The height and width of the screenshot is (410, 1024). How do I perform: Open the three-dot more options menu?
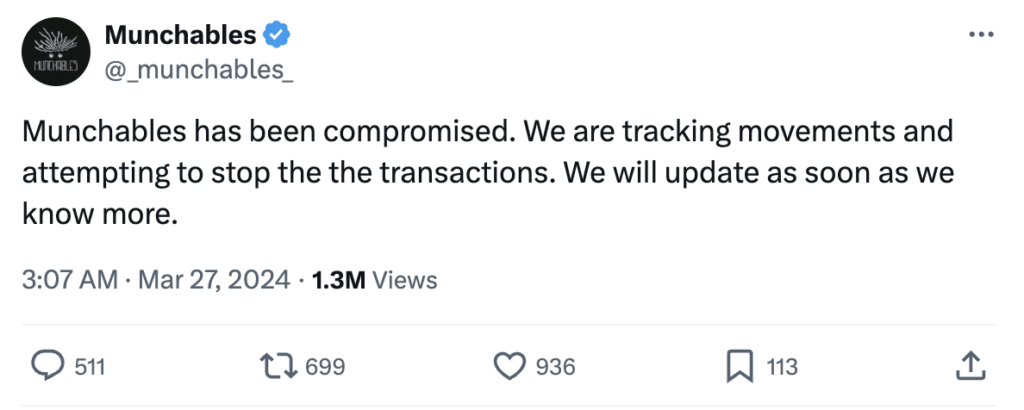pyautogui.click(x=983, y=34)
